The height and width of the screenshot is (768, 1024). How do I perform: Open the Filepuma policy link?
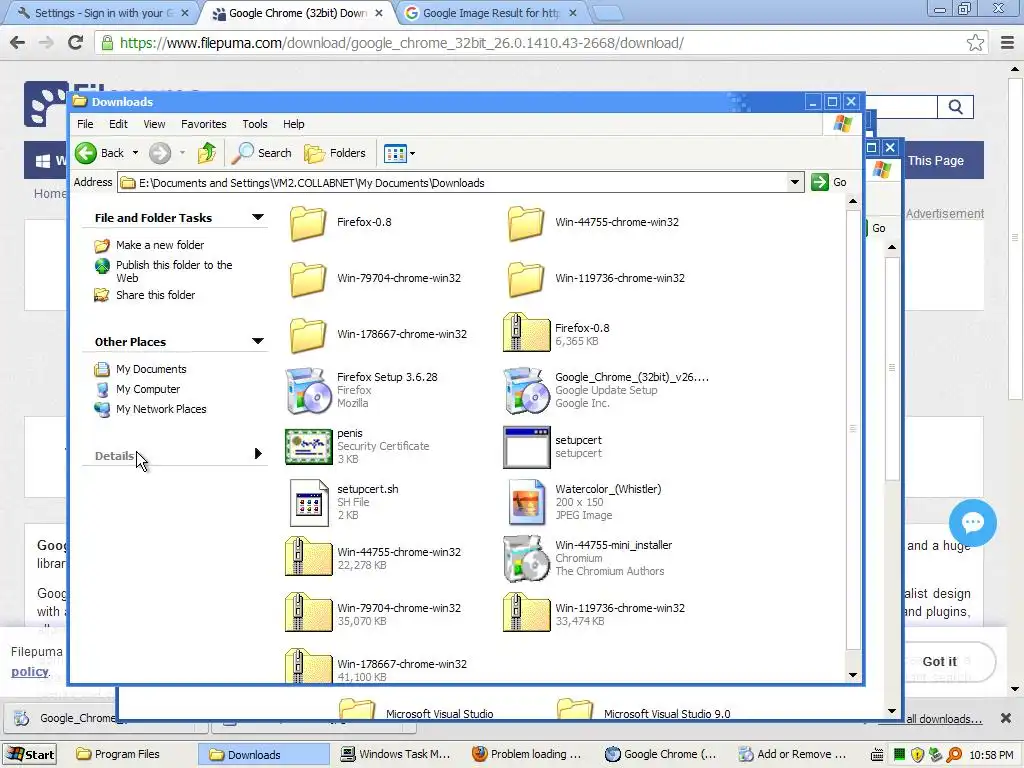29,671
